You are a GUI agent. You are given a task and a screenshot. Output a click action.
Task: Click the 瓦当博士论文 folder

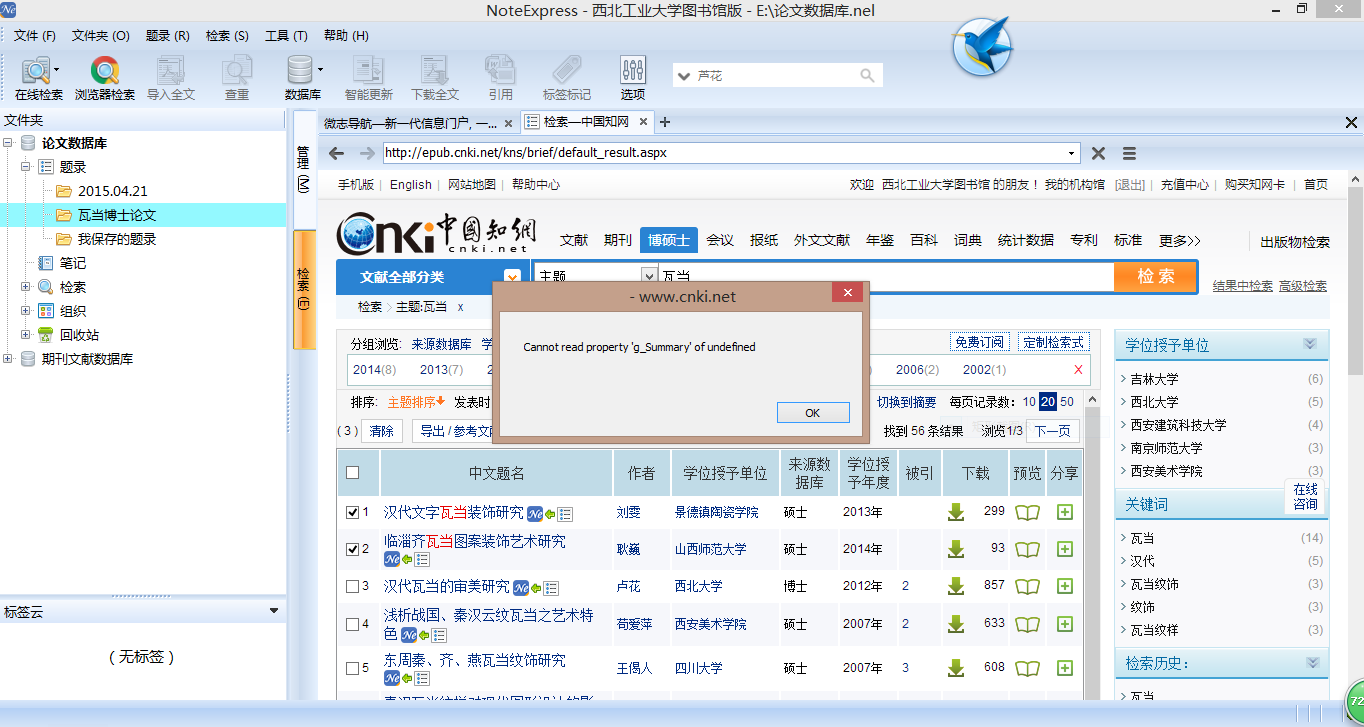(x=117, y=215)
